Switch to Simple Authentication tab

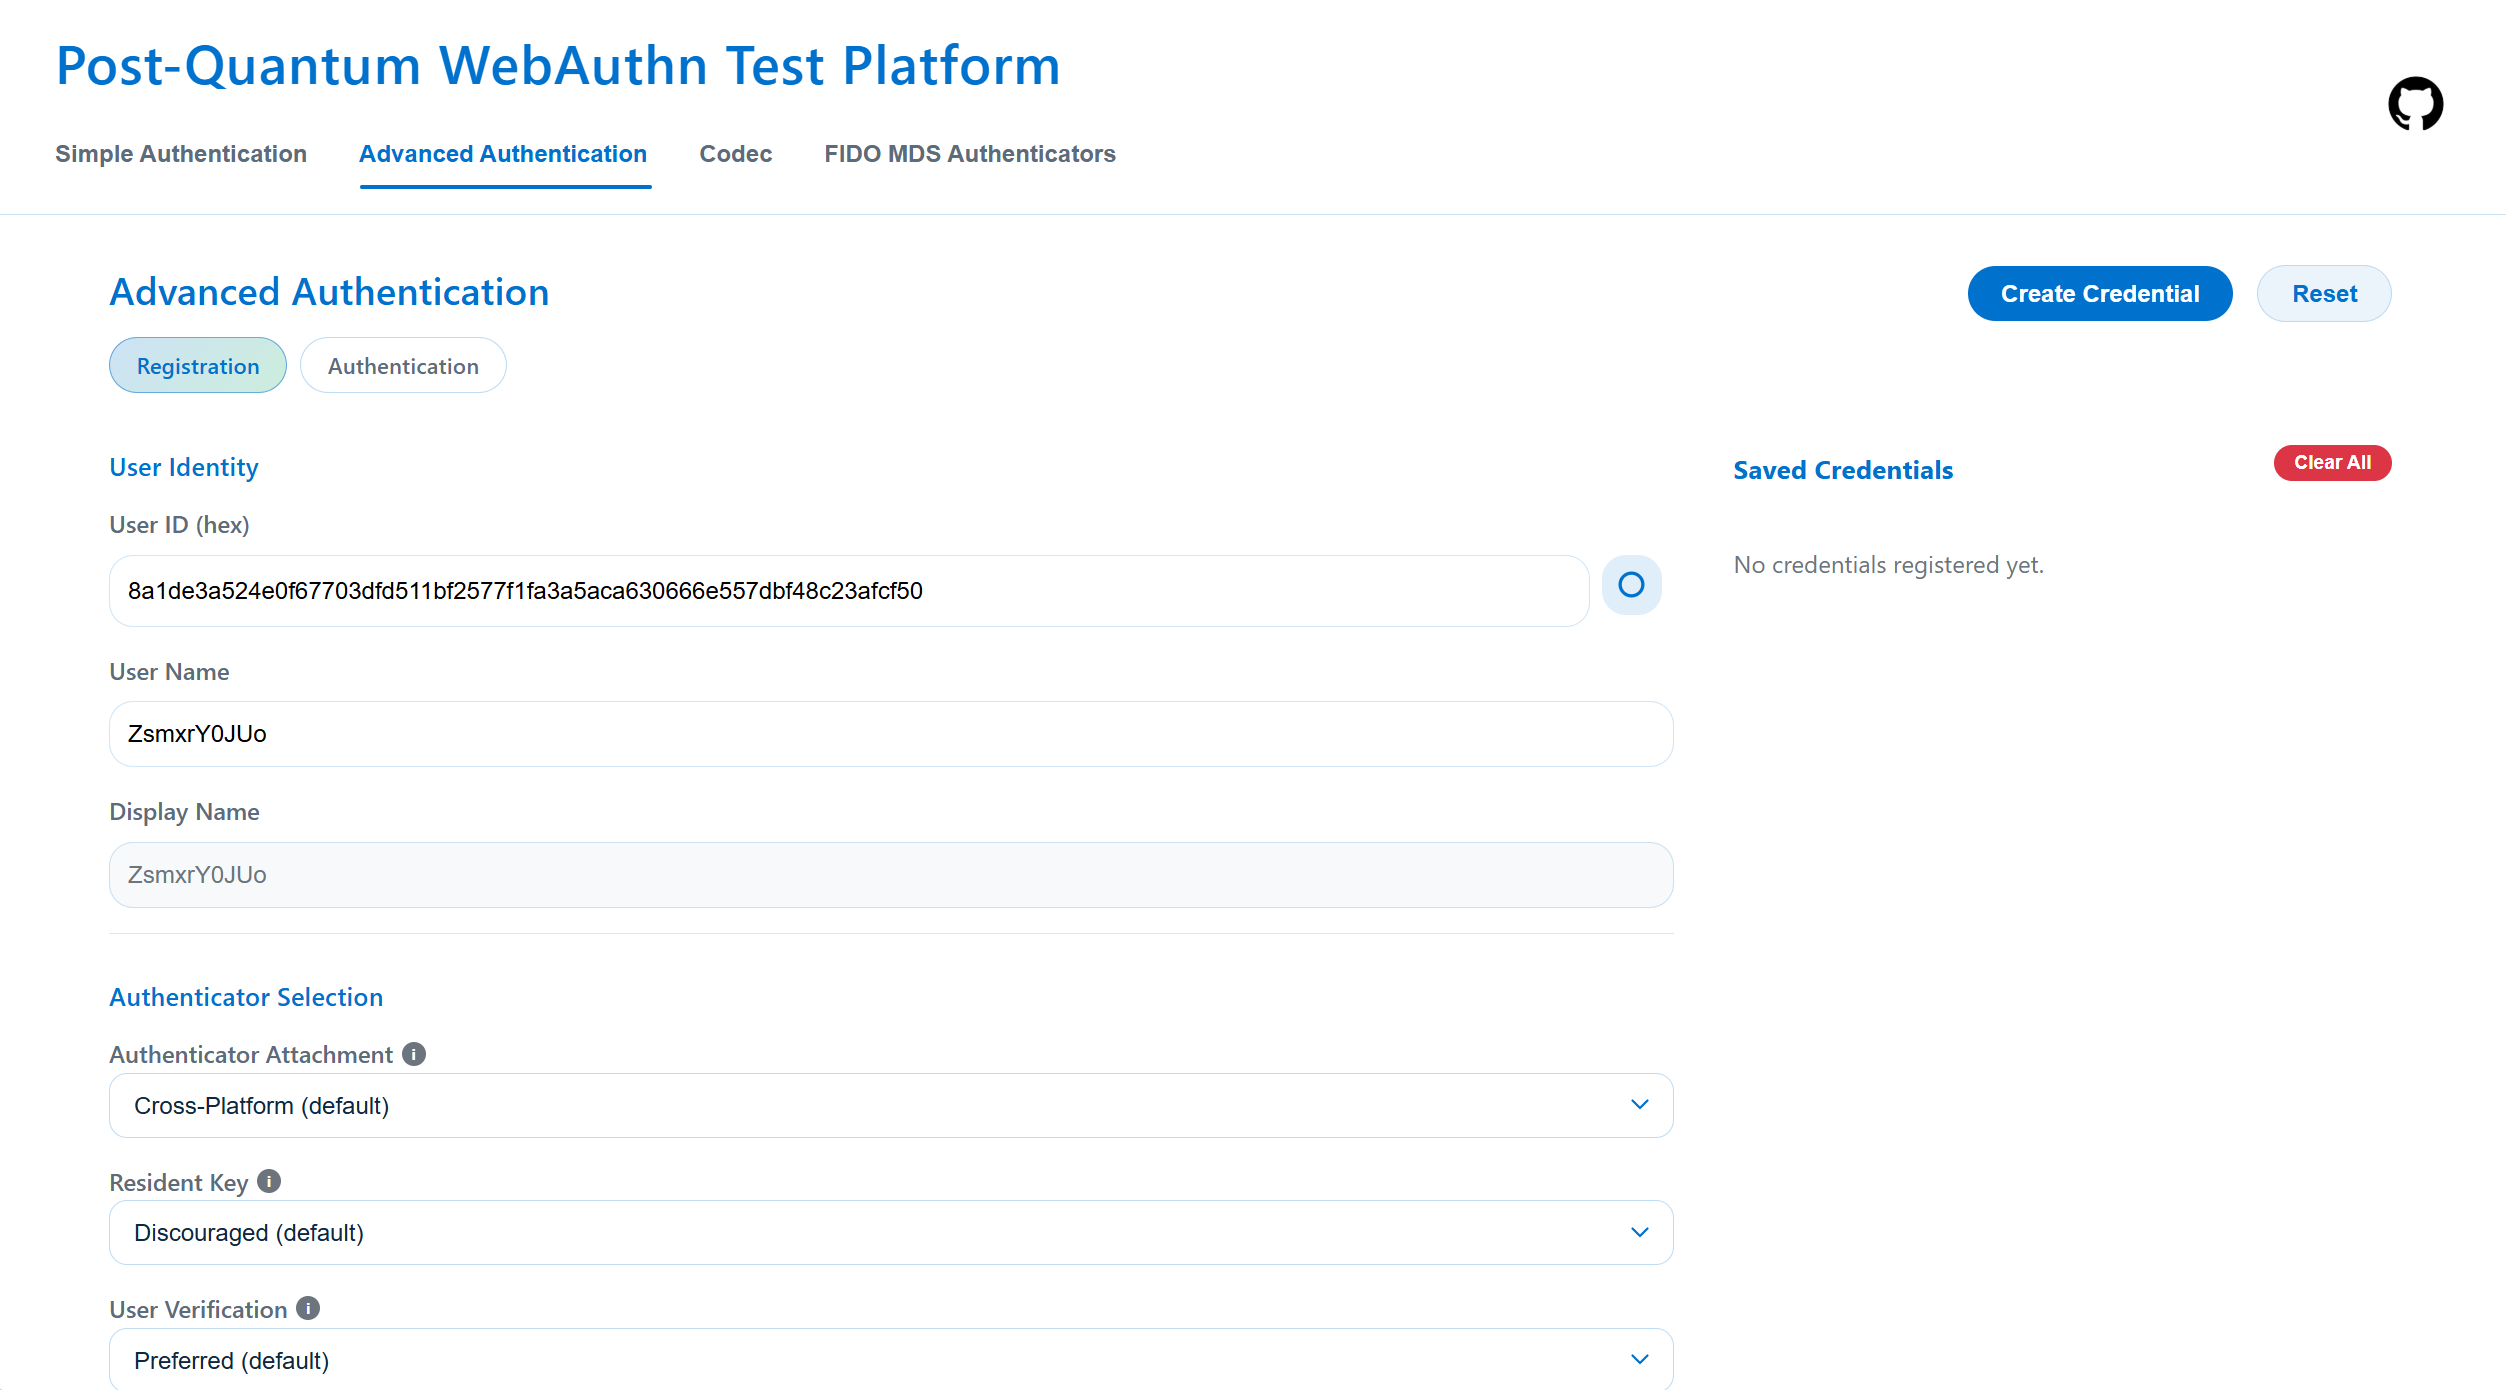pos(181,154)
